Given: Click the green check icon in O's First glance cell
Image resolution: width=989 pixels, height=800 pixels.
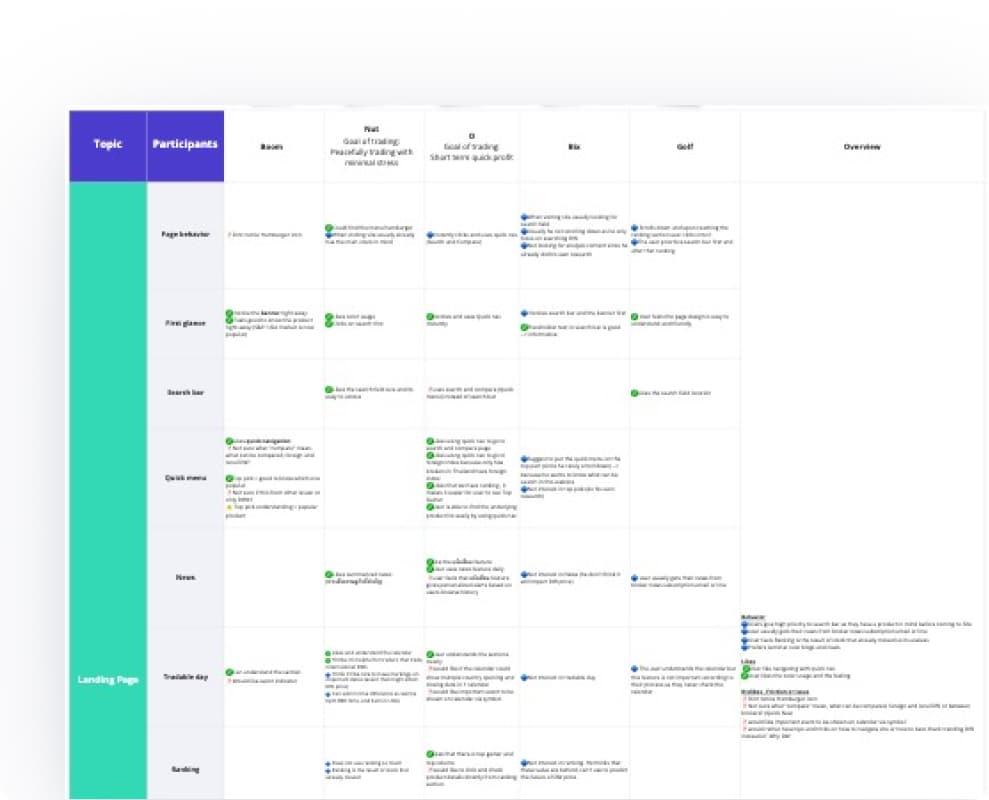Looking at the screenshot, I should point(427,316).
